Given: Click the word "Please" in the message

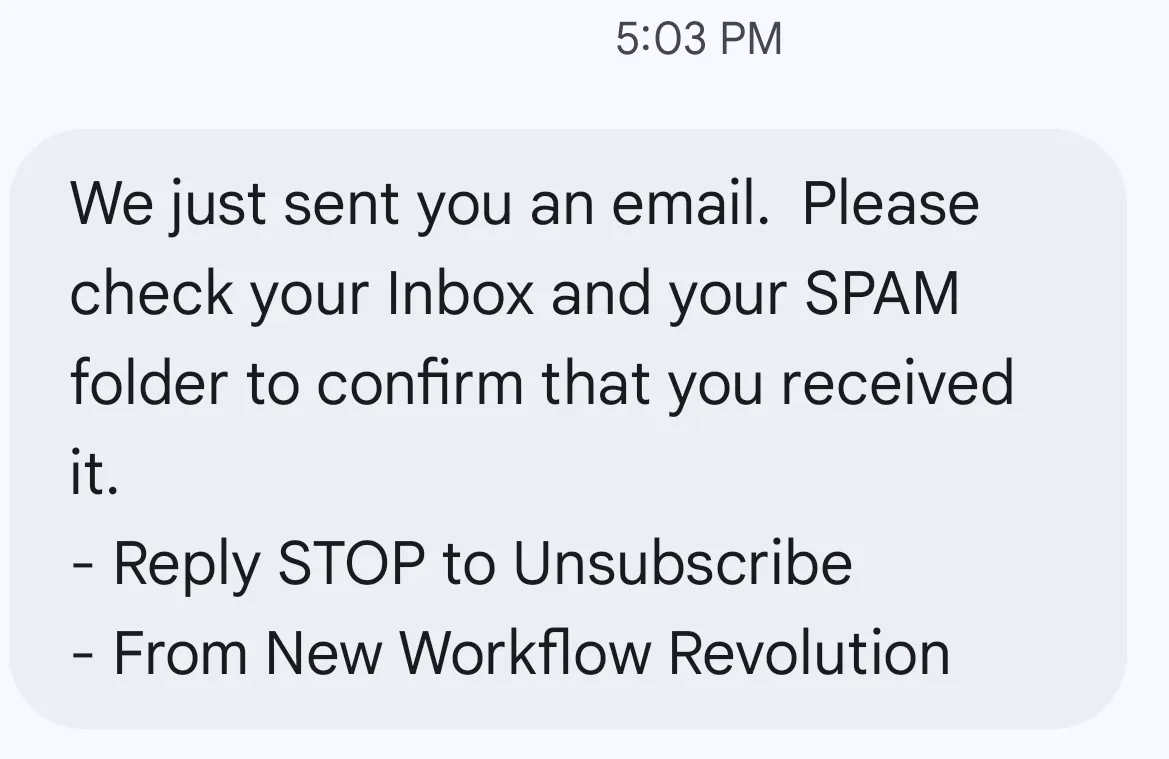Looking at the screenshot, I should [x=890, y=204].
